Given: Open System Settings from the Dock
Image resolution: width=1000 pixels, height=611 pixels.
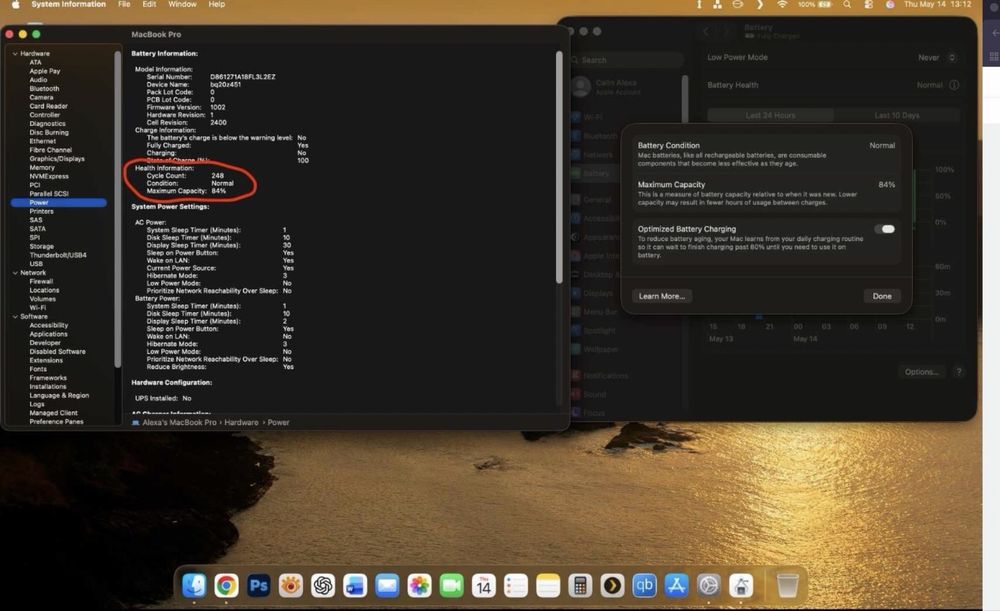Looking at the screenshot, I should 709,585.
